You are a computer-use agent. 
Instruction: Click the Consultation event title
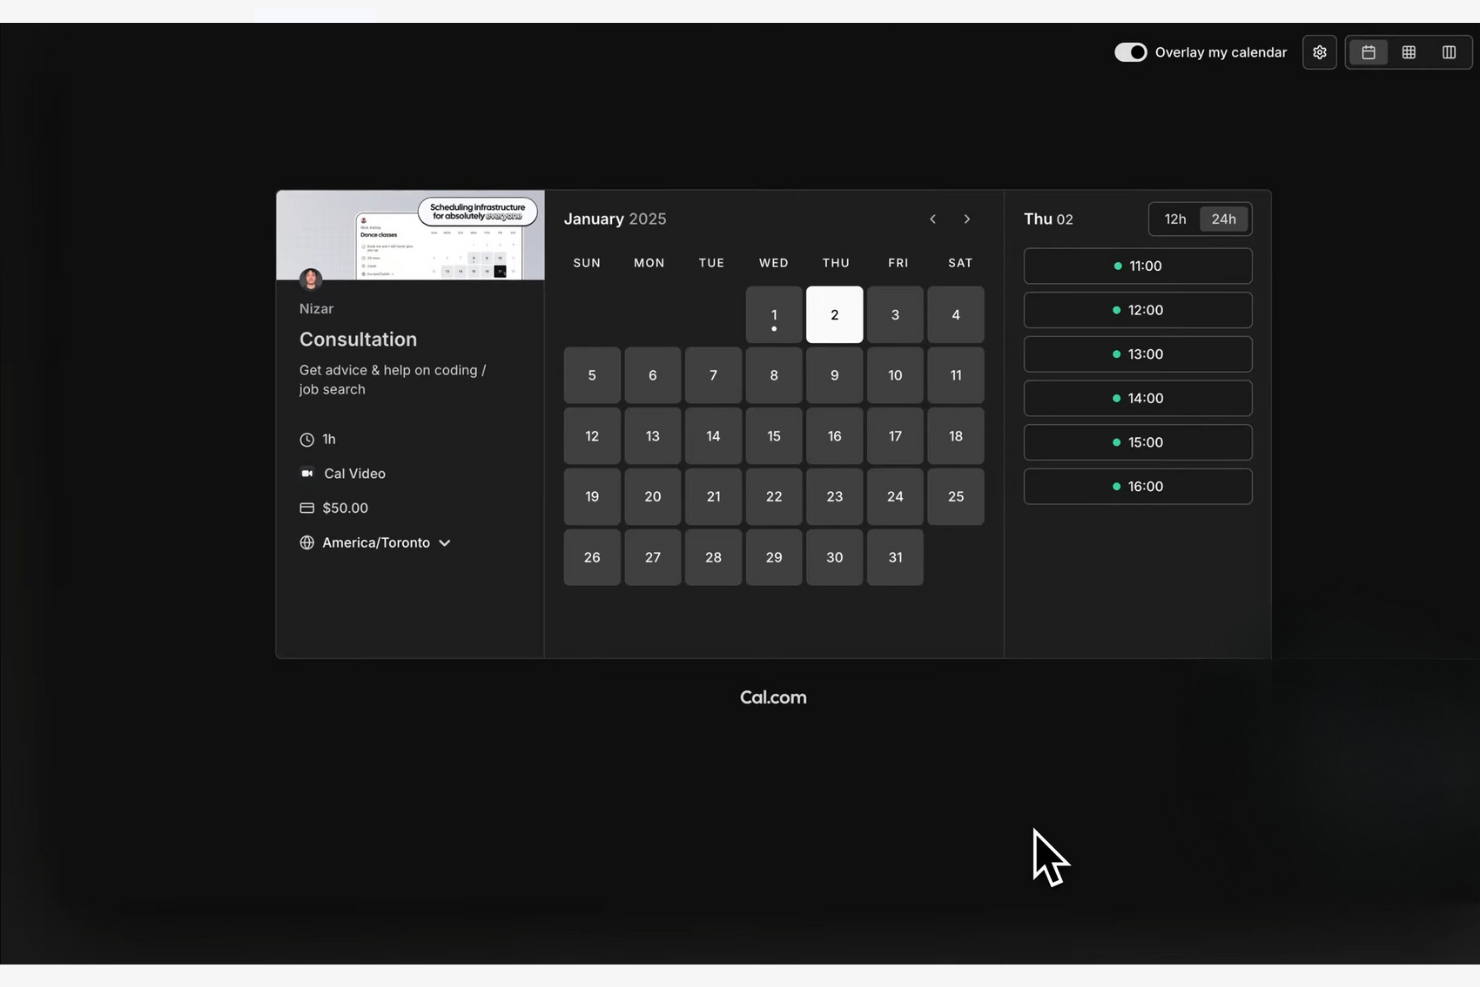(x=358, y=339)
